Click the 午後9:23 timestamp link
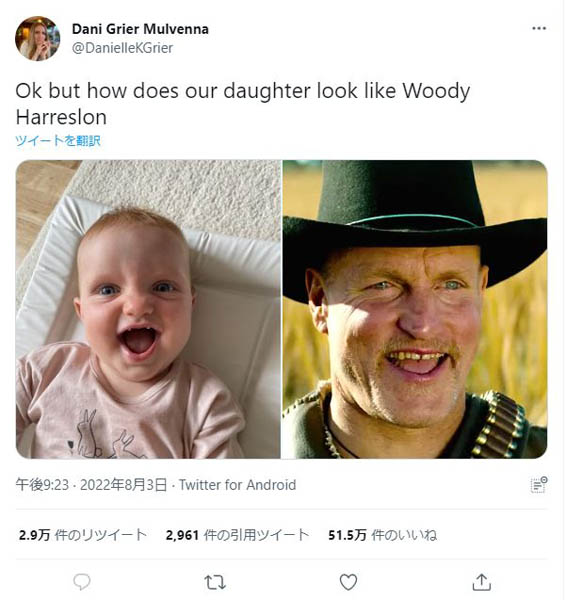The width and height of the screenshot is (566, 600). click(x=42, y=485)
